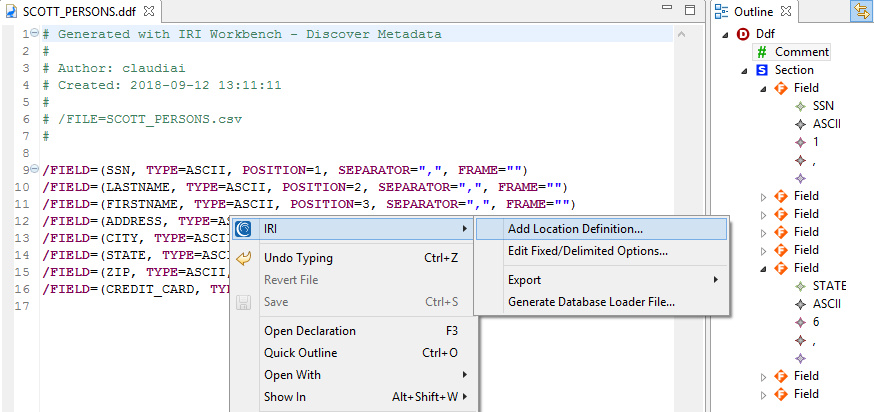Click the green Comment hash icon
This screenshot has width=874, height=412.
pyautogui.click(x=762, y=52)
